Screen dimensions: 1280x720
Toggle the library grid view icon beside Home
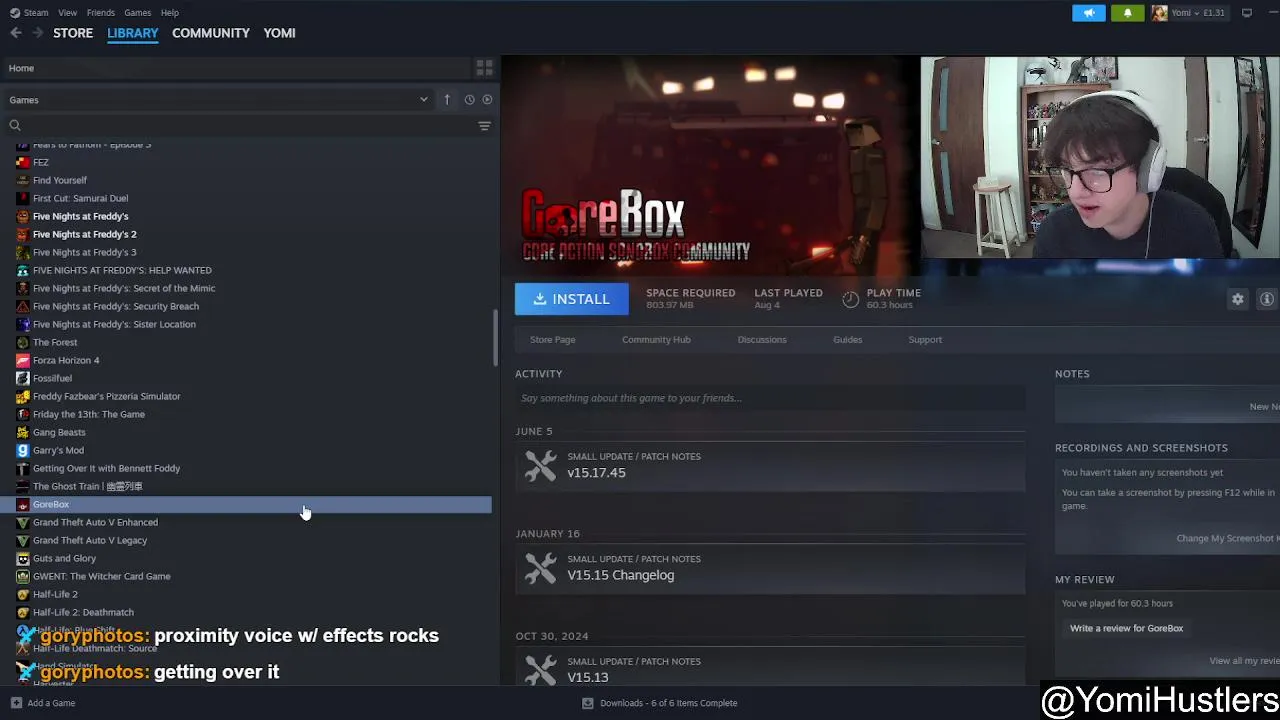click(484, 68)
